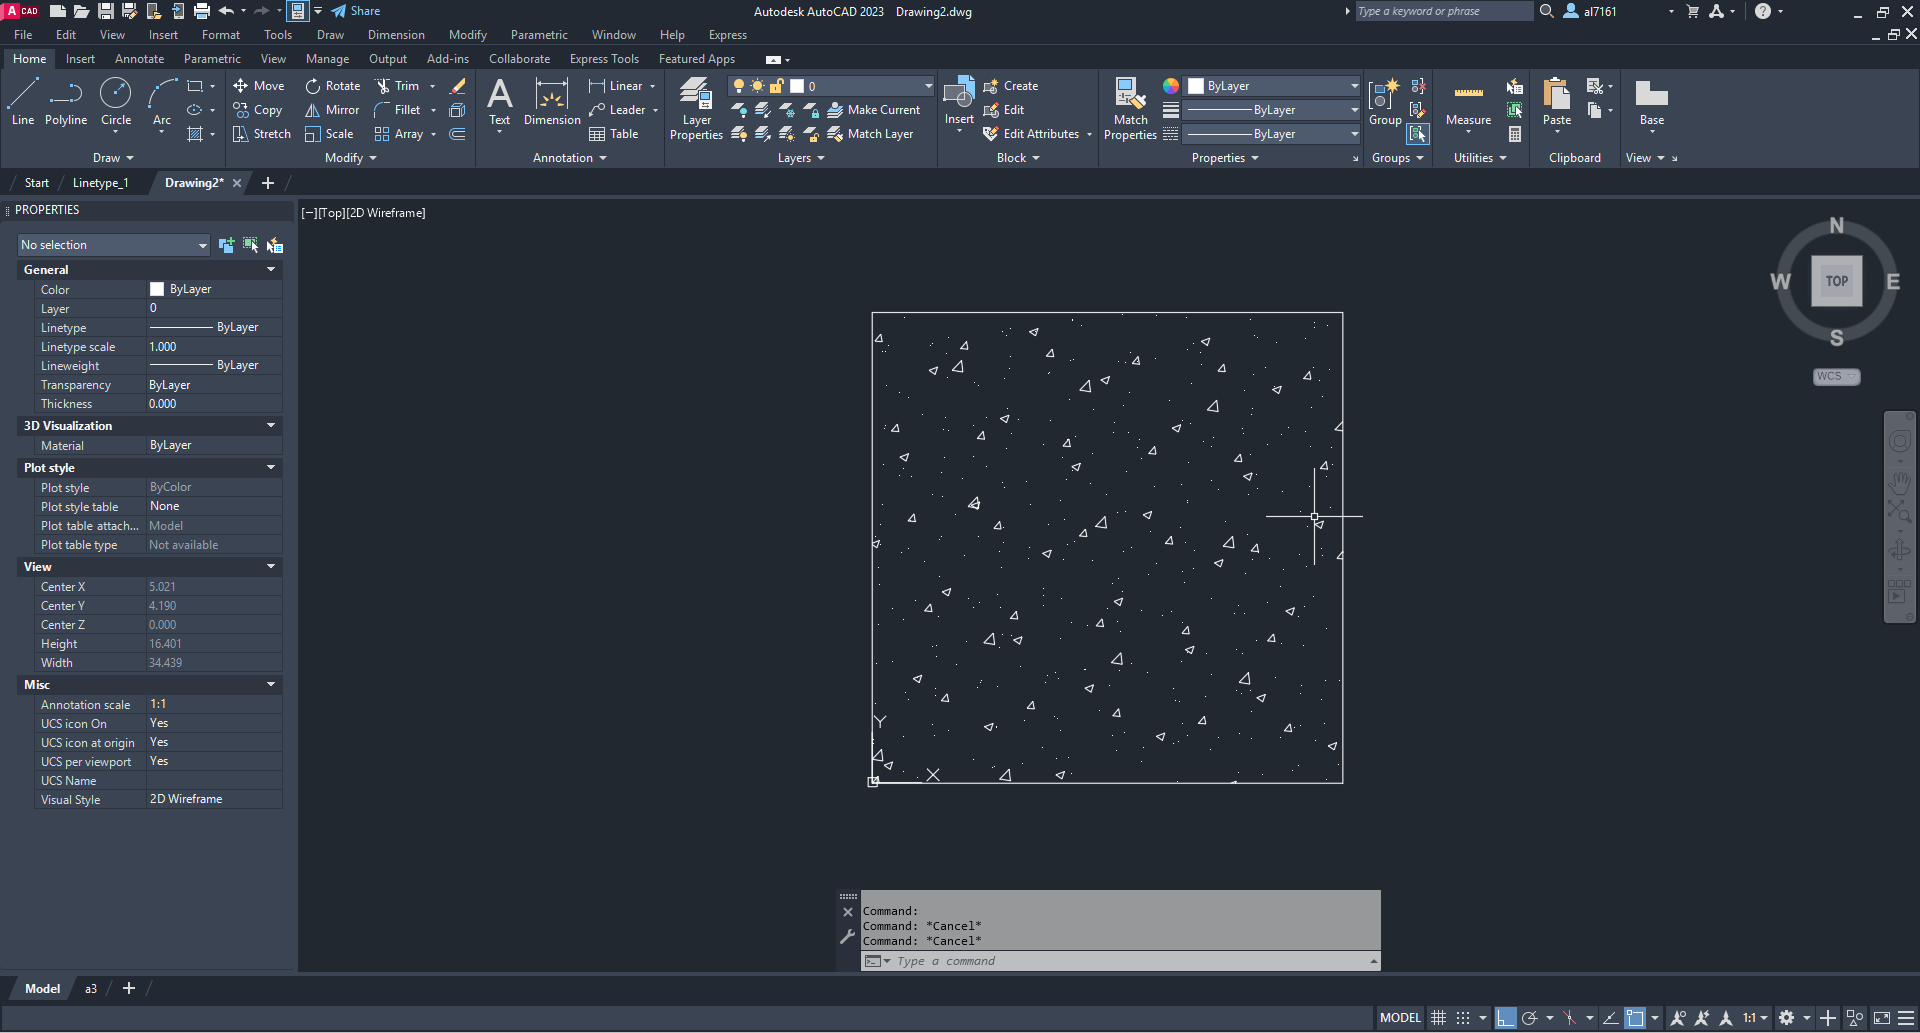The width and height of the screenshot is (1920, 1033).
Task: Select the Stretch tool
Action: click(262, 134)
